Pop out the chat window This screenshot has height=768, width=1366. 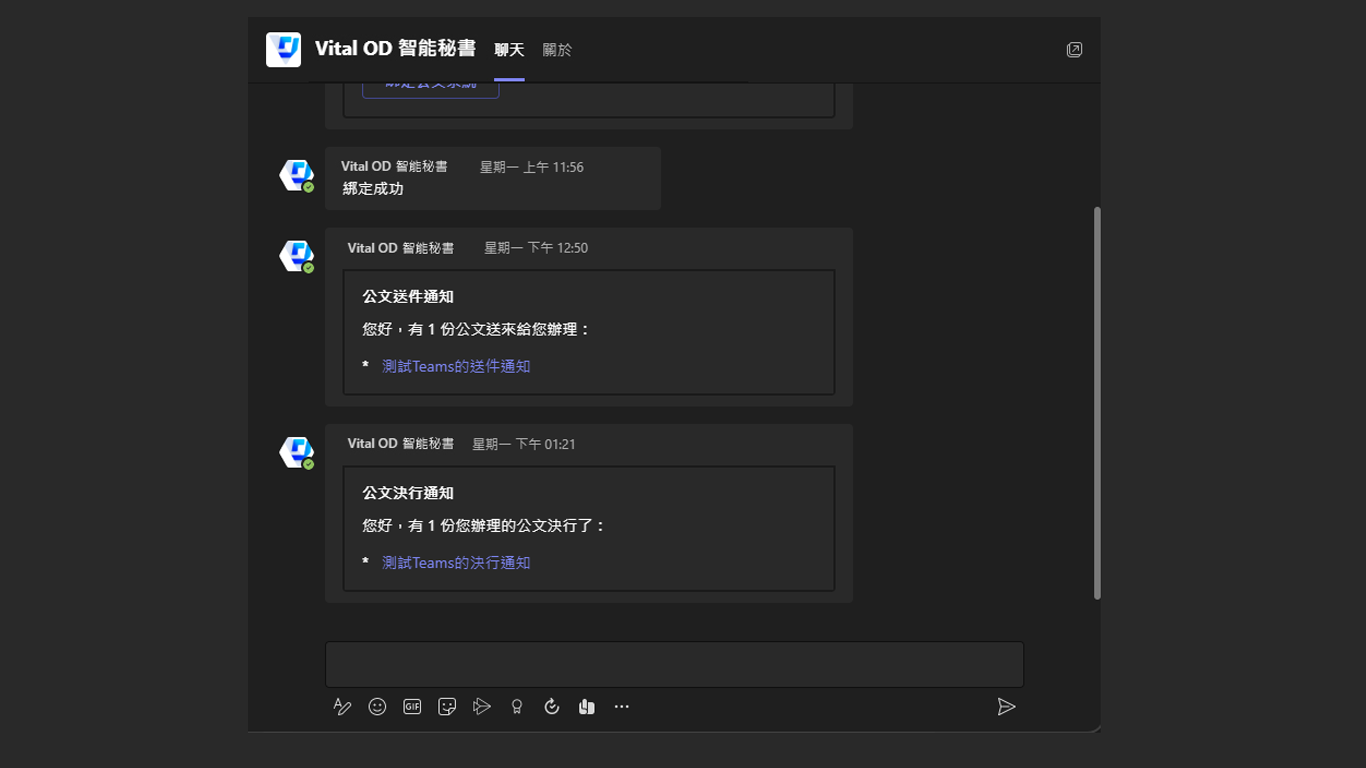click(1074, 50)
